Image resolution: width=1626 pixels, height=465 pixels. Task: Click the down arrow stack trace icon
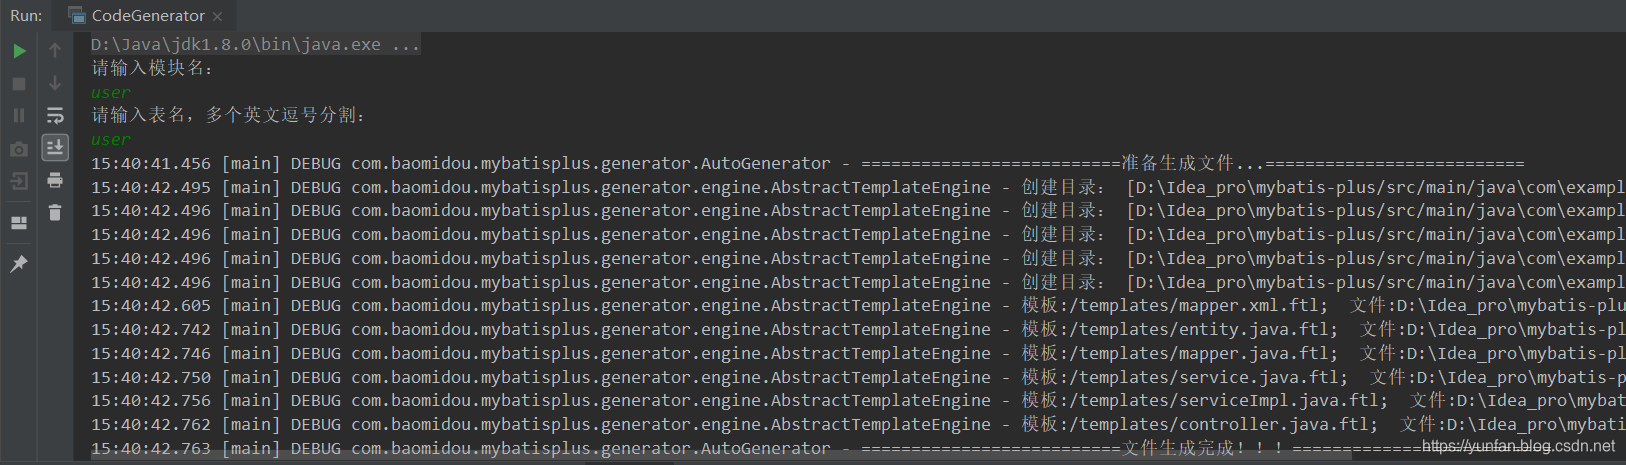[55, 83]
